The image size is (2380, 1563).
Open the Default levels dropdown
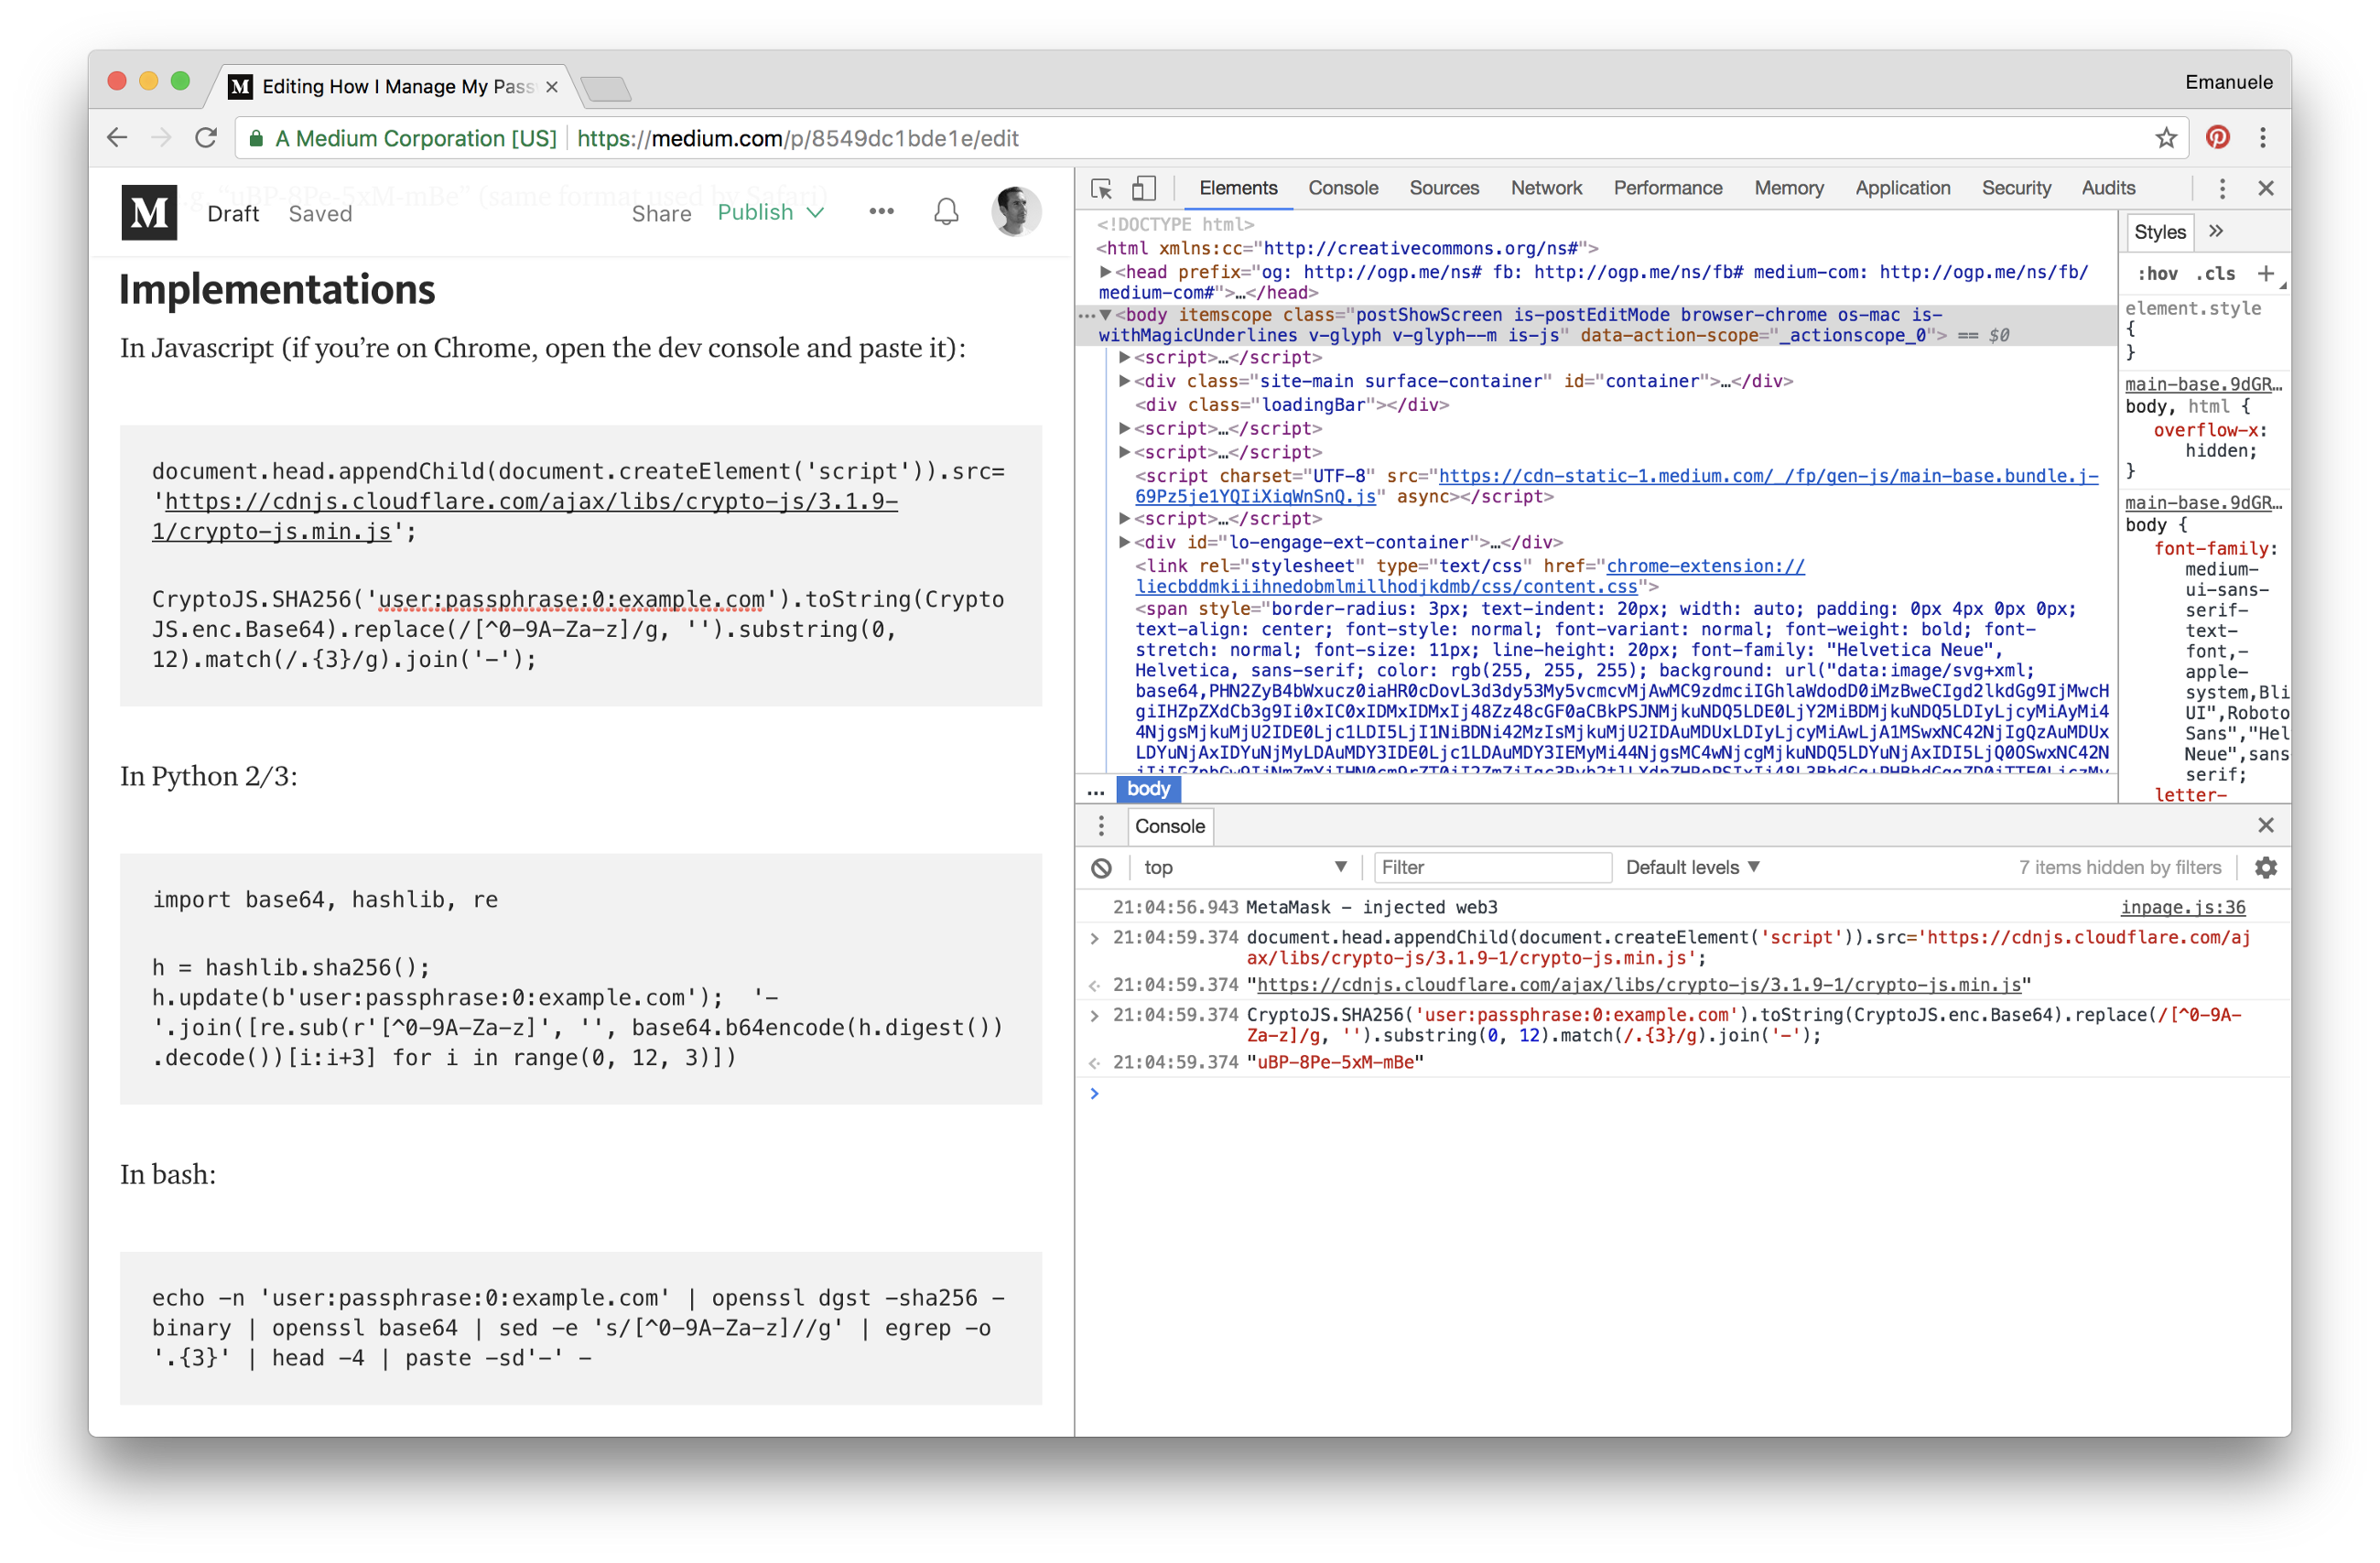[1692, 868]
